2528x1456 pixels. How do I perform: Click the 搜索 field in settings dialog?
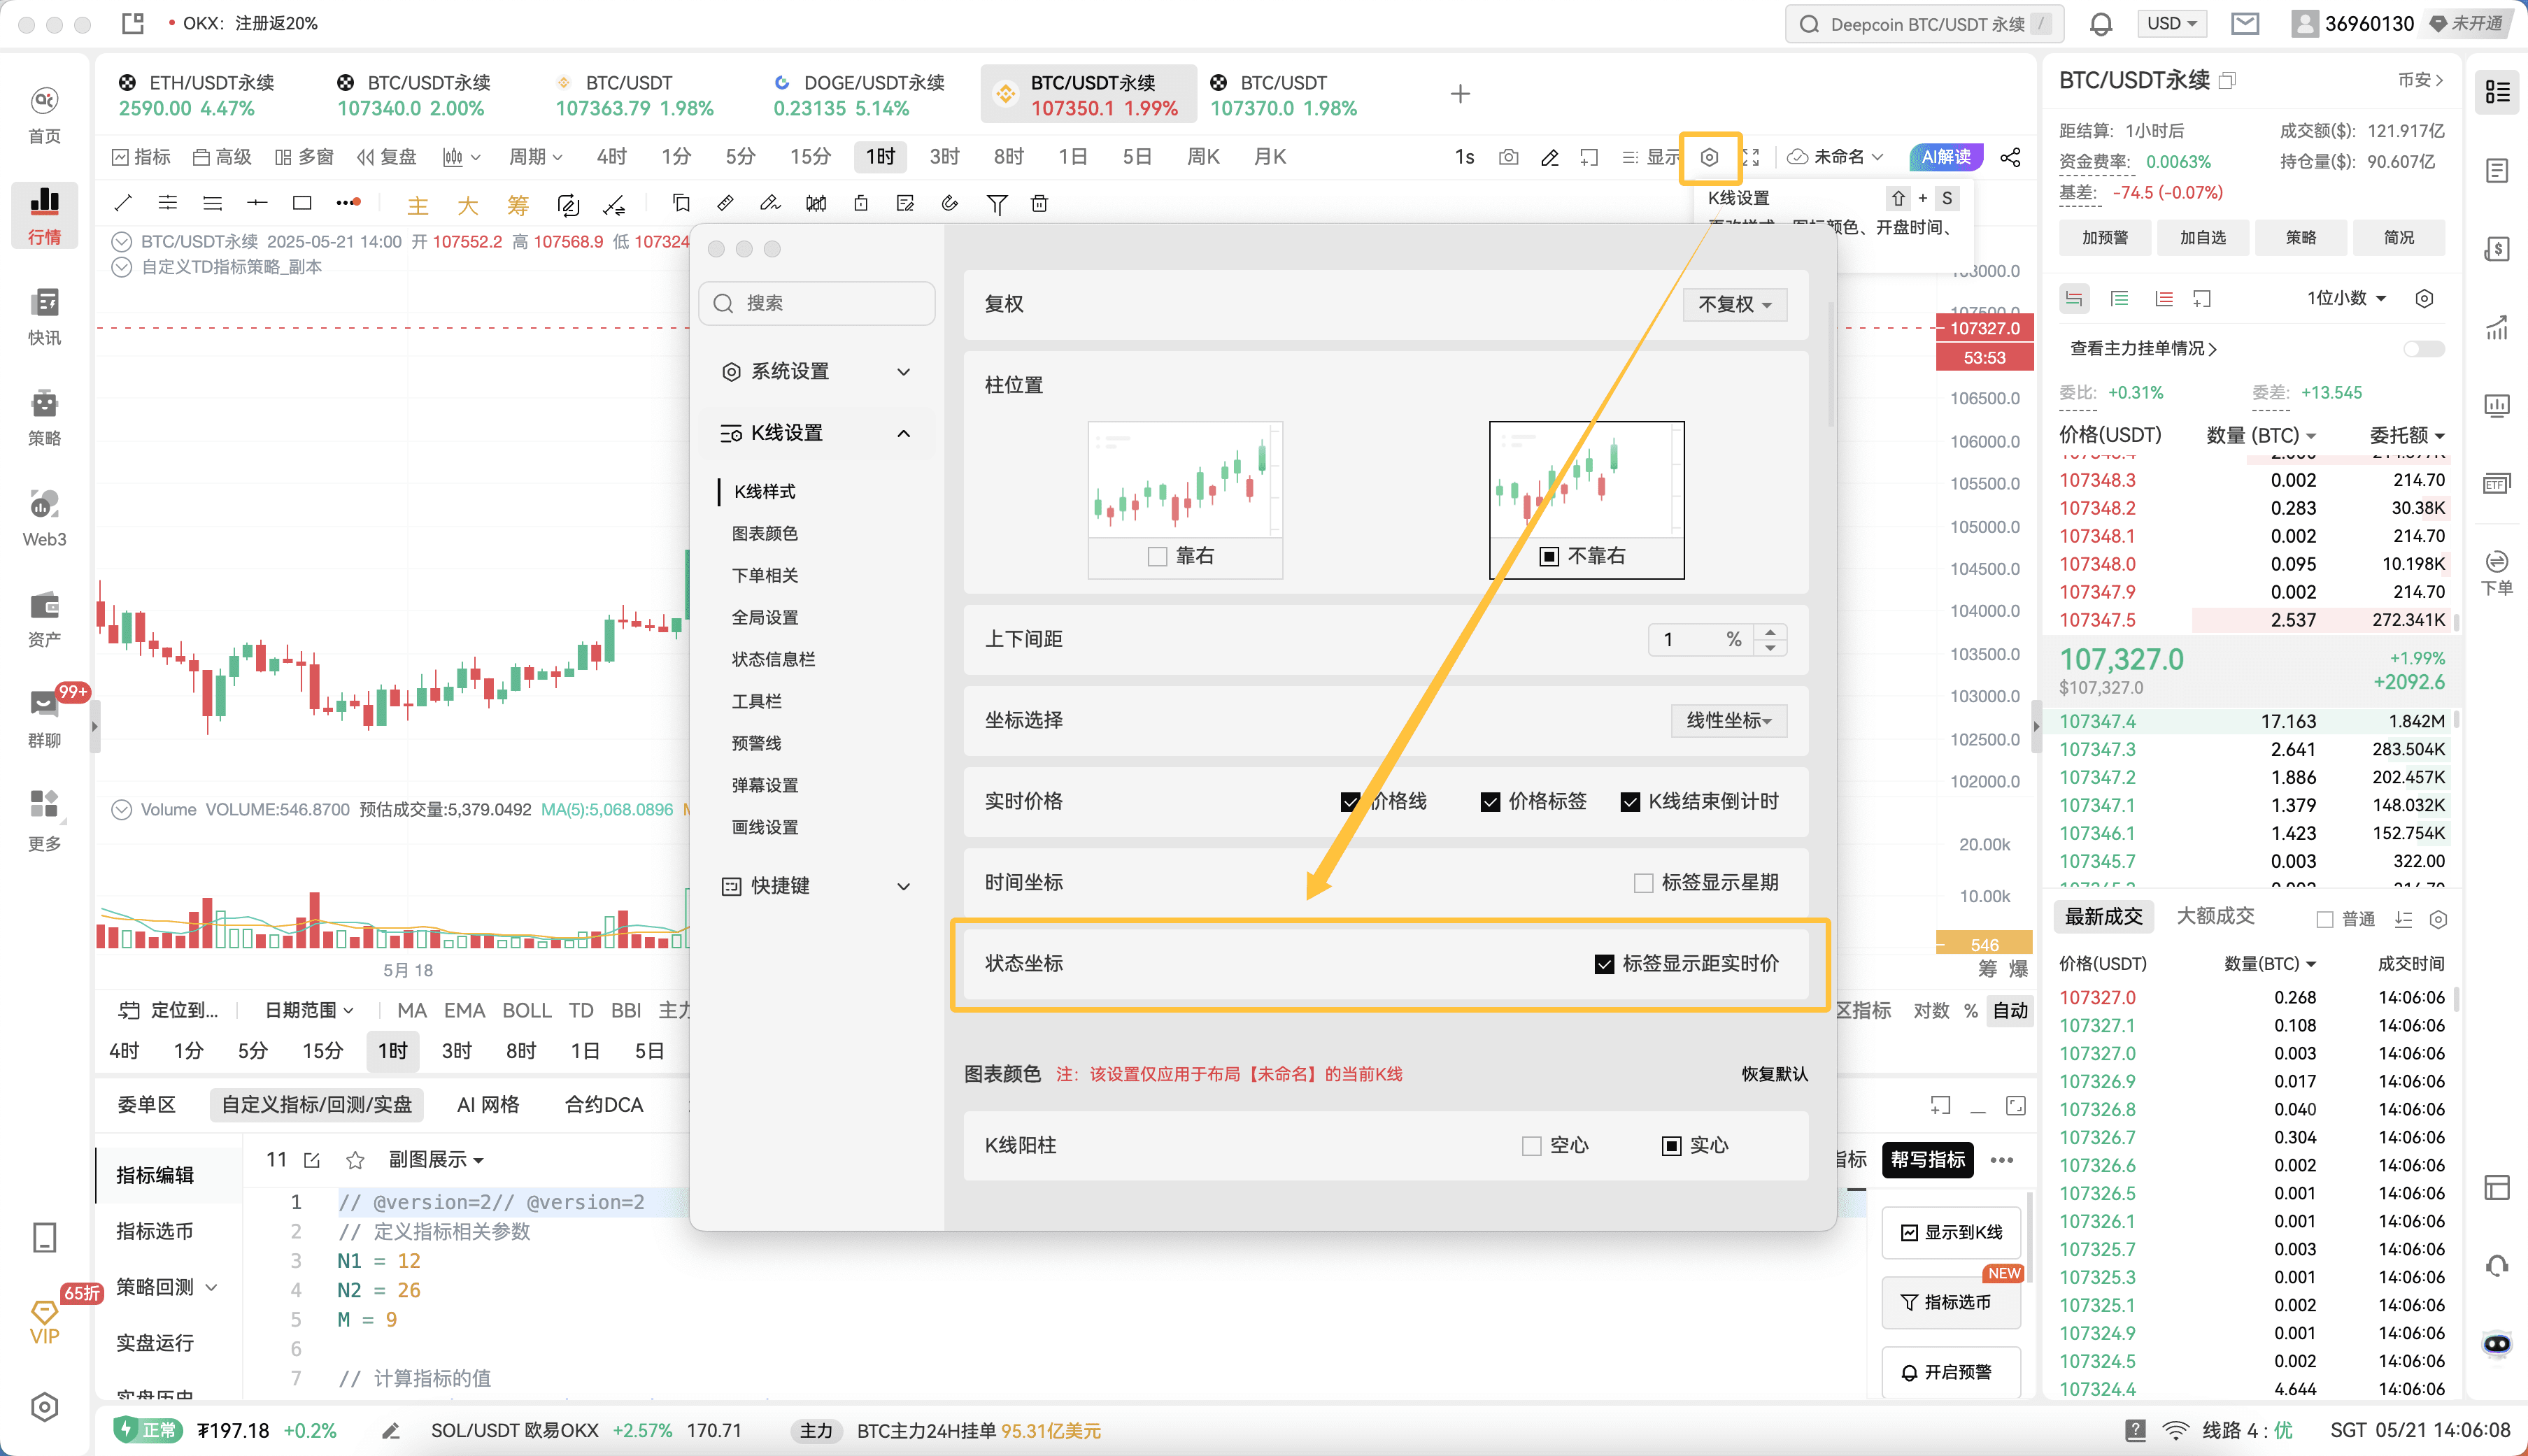(x=816, y=303)
